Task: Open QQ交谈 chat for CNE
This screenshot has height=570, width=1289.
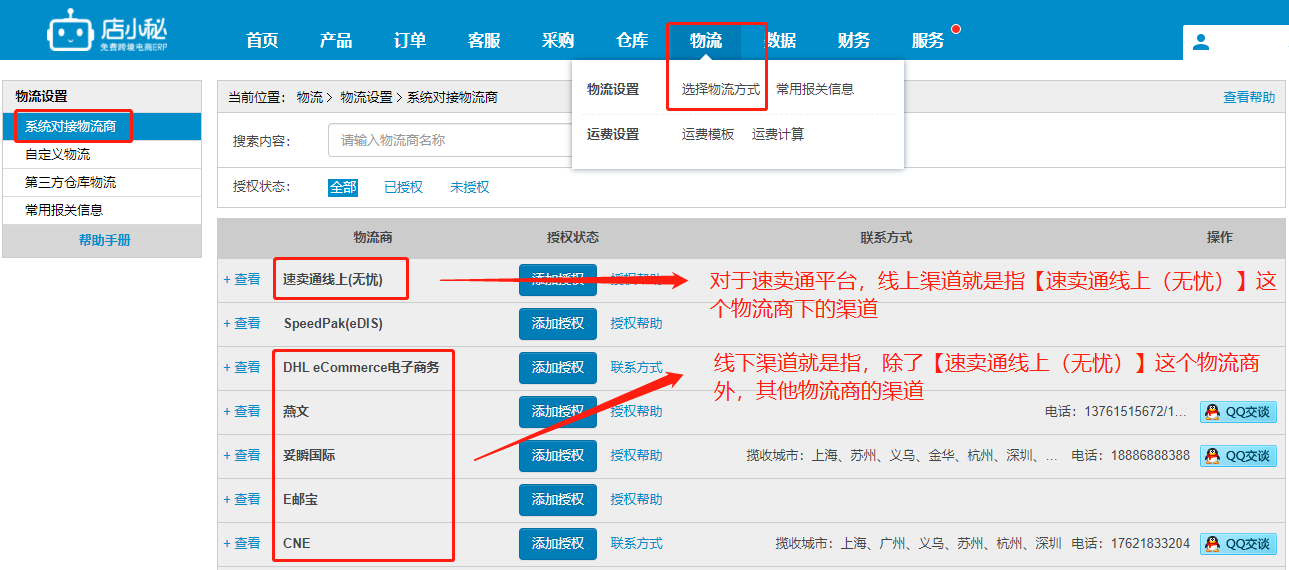Action: click(1238, 544)
